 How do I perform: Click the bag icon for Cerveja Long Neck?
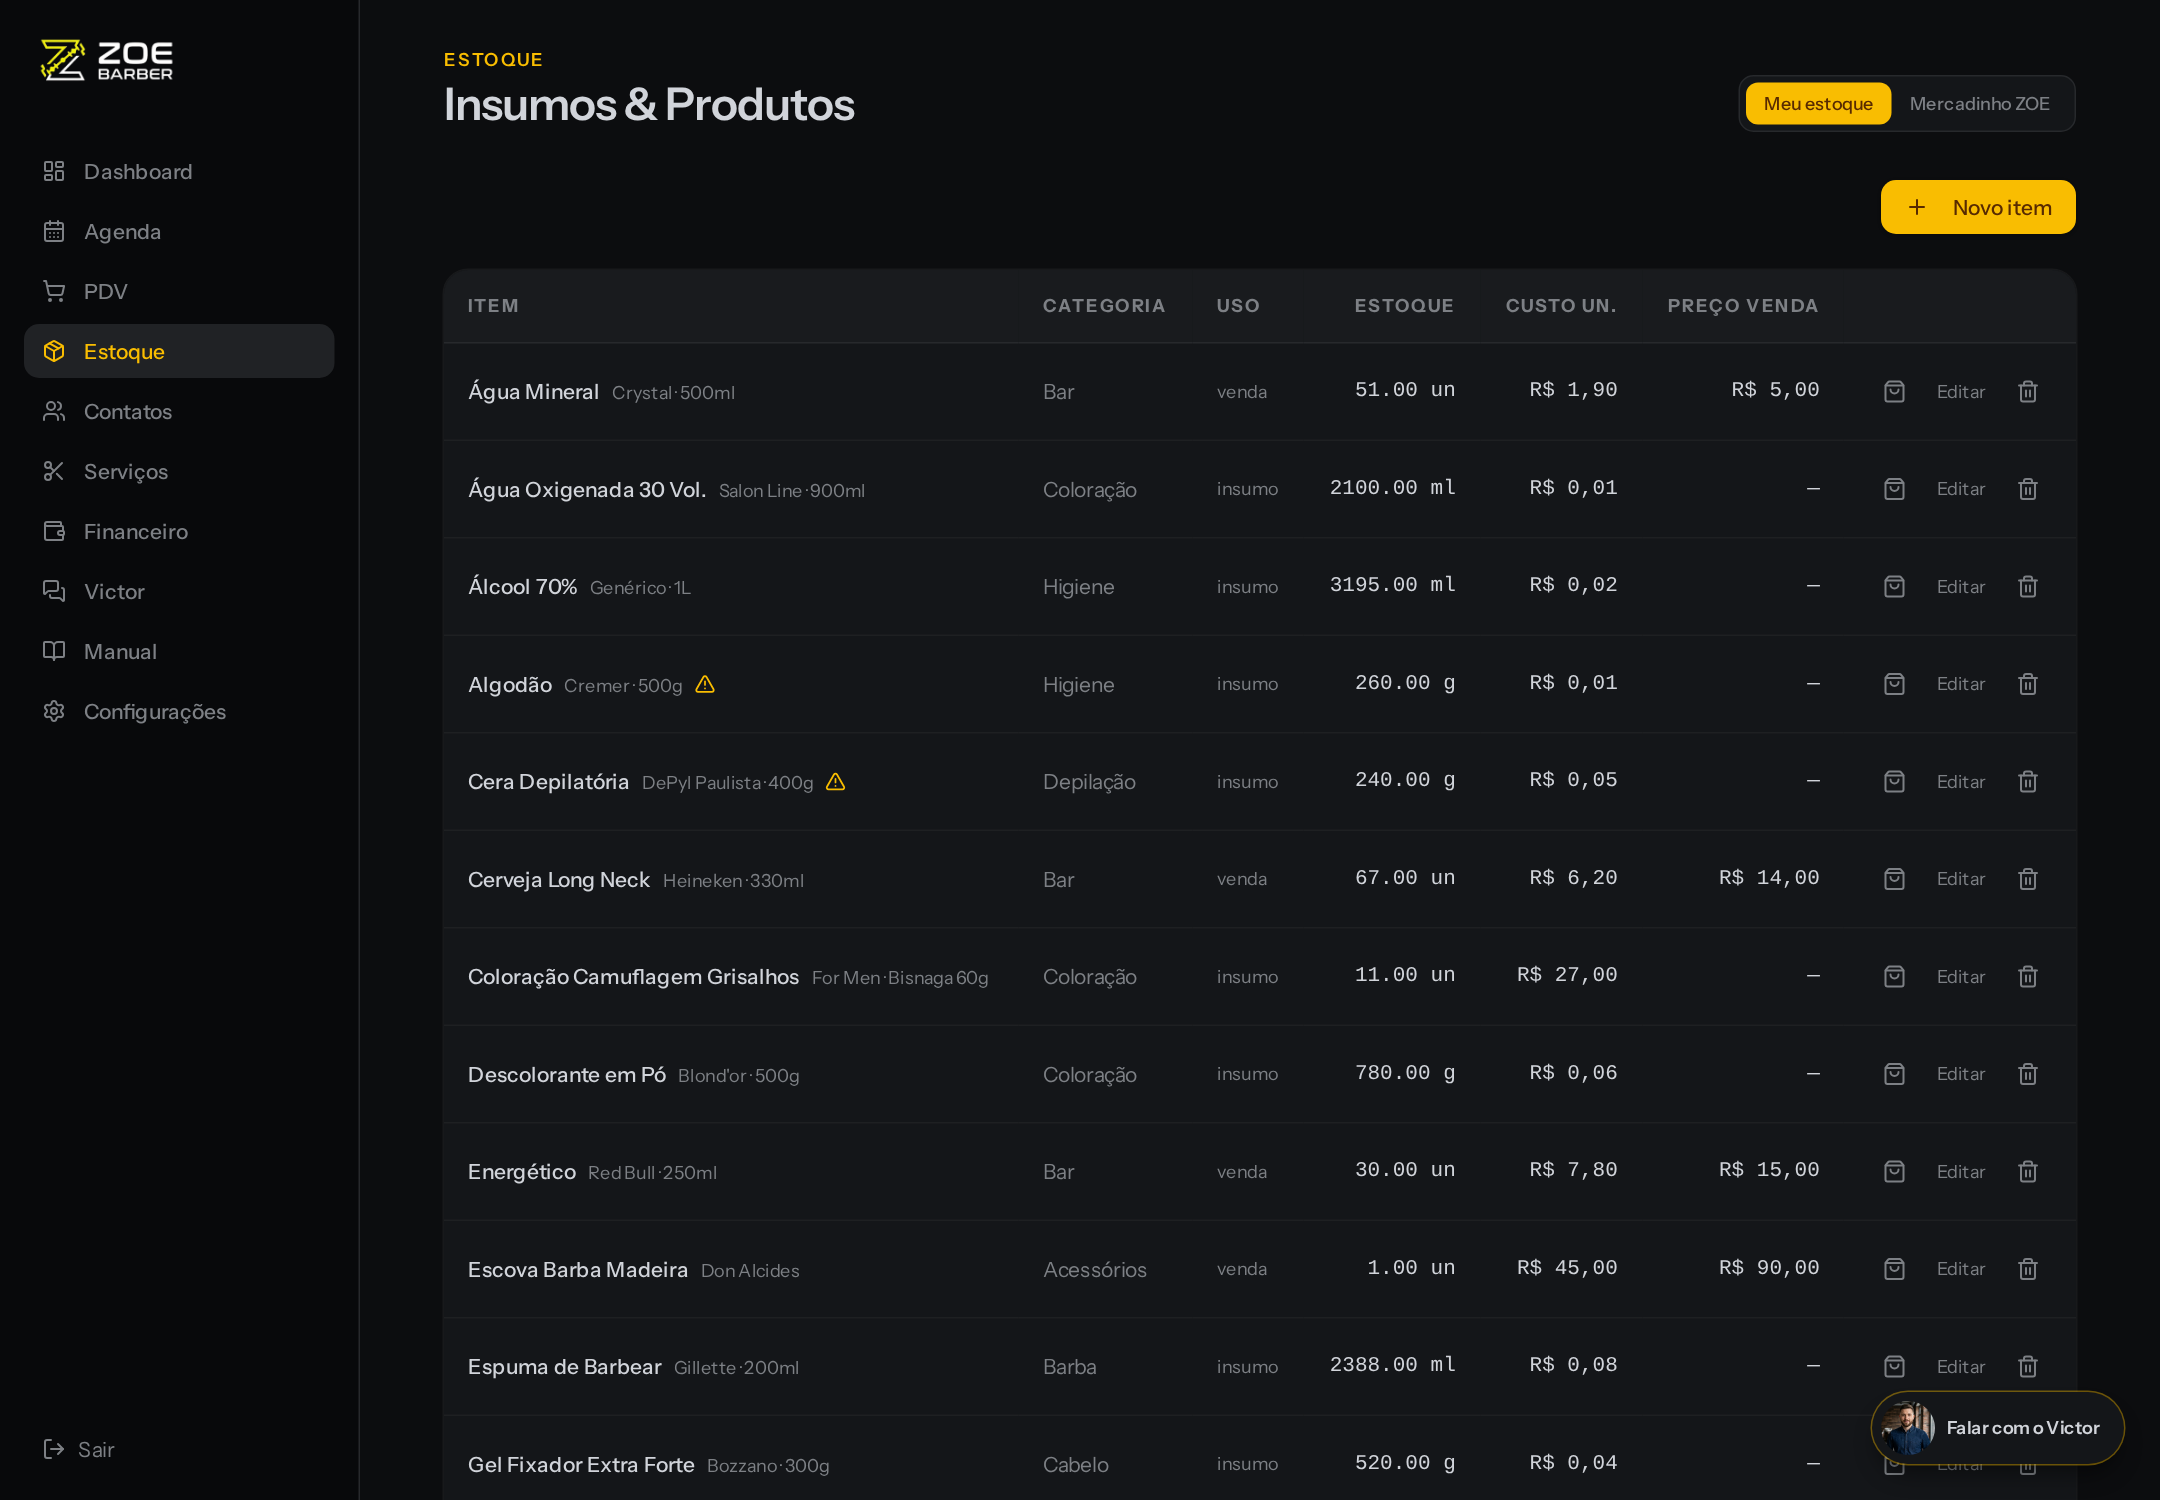tap(1894, 879)
